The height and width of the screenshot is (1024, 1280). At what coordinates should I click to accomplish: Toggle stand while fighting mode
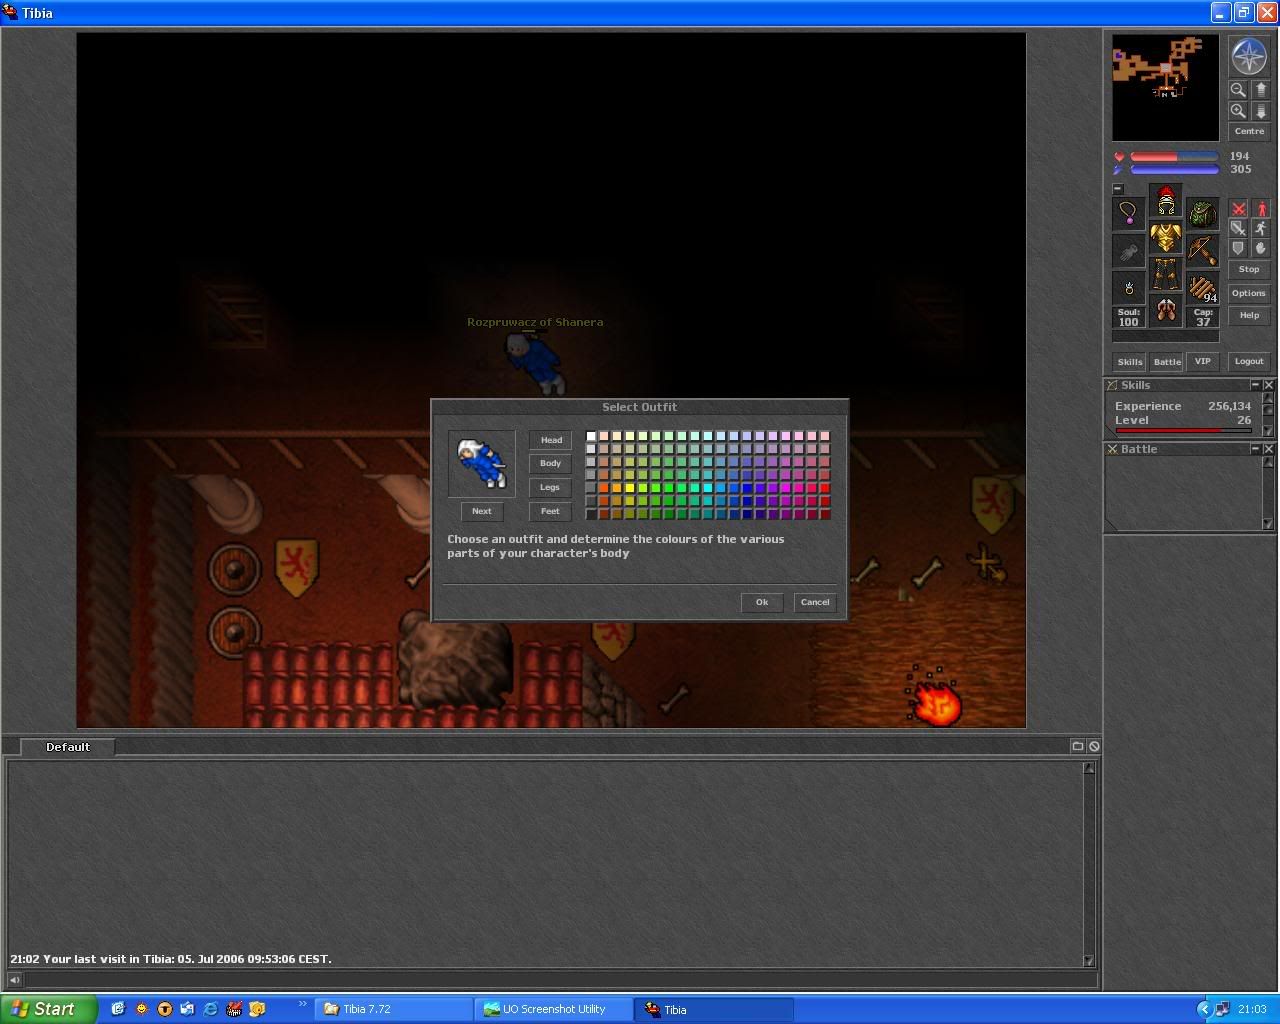tap(1261, 209)
